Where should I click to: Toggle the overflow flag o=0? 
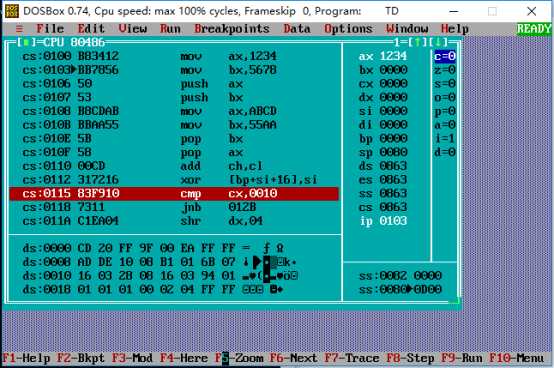(x=445, y=97)
